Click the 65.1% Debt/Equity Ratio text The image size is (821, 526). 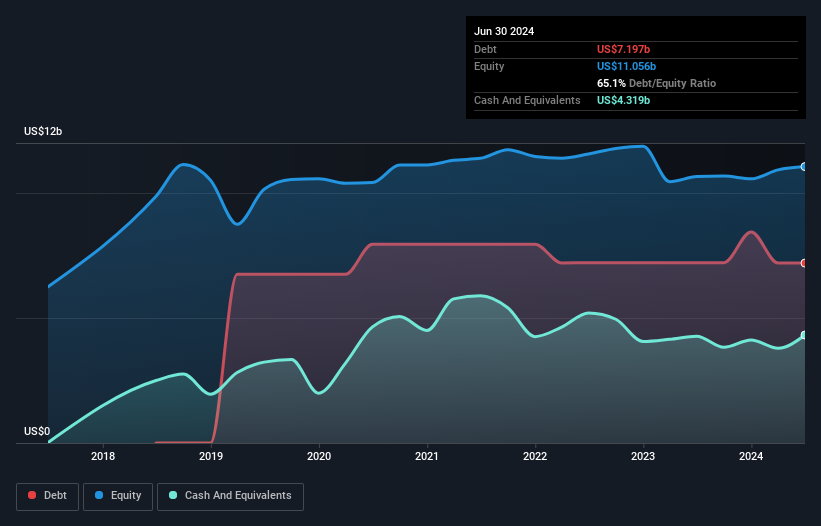click(656, 83)
